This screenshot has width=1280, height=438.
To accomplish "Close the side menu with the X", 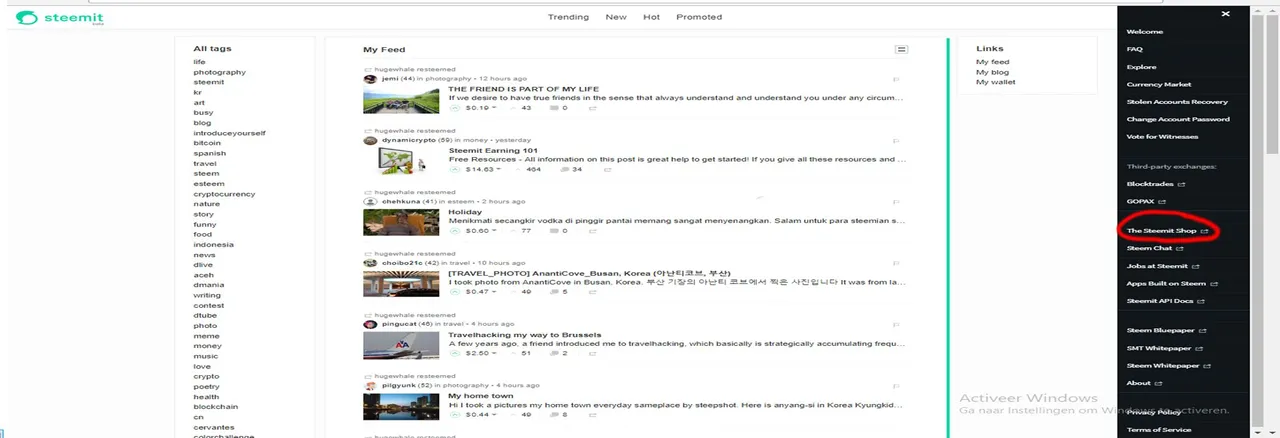I will pyautogui.click(x=1225, y=14).
